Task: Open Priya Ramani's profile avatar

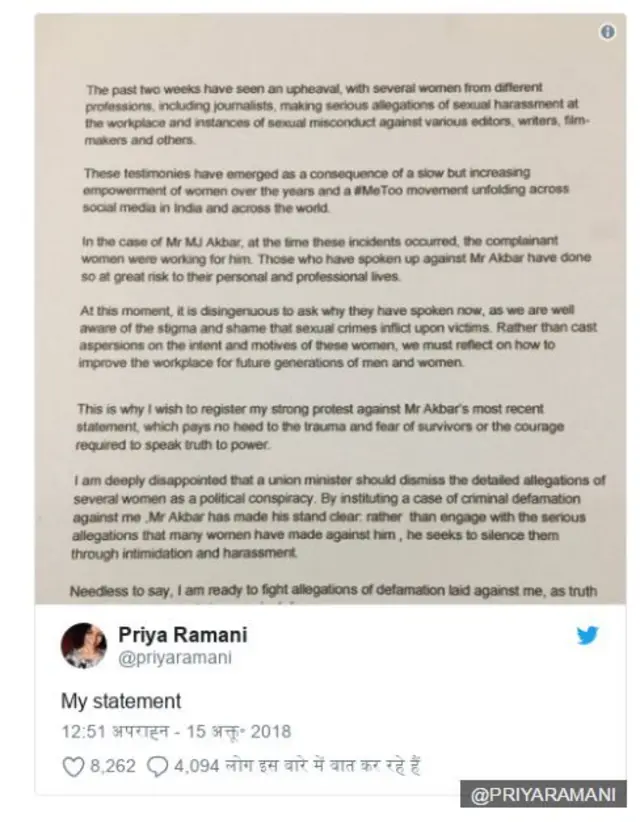Action: [x=83, y=646]
